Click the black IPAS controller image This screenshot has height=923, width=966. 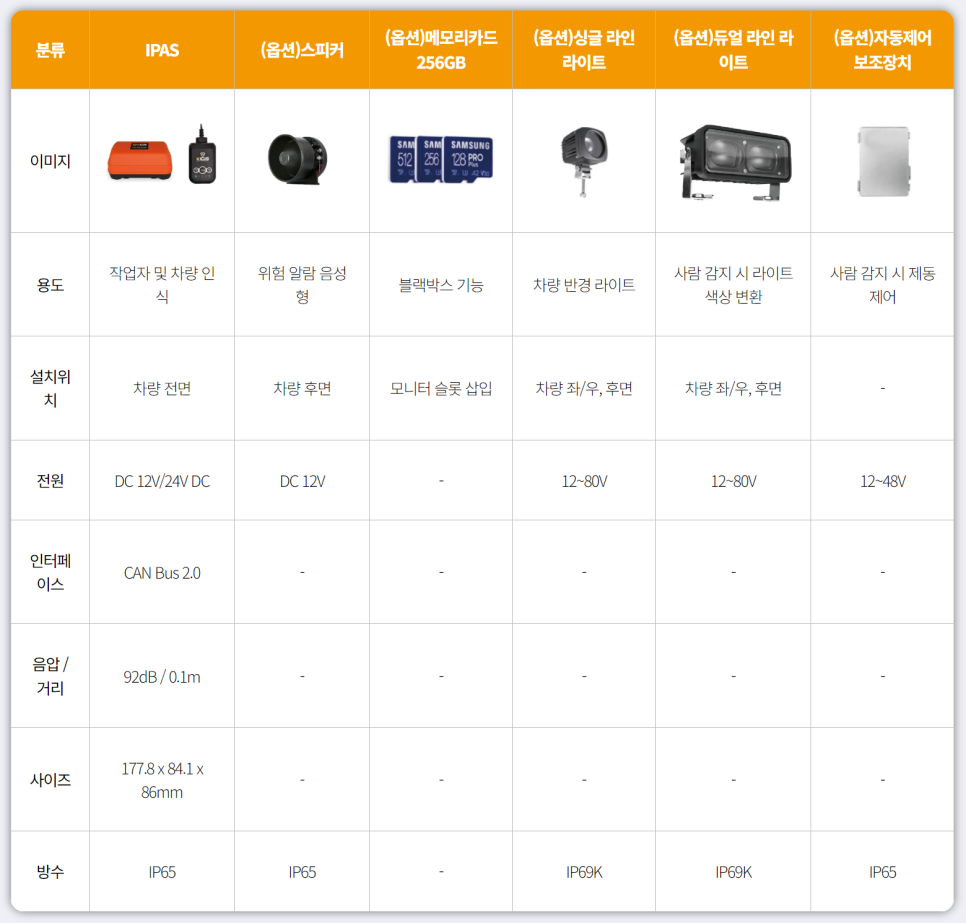pos(203,158)
